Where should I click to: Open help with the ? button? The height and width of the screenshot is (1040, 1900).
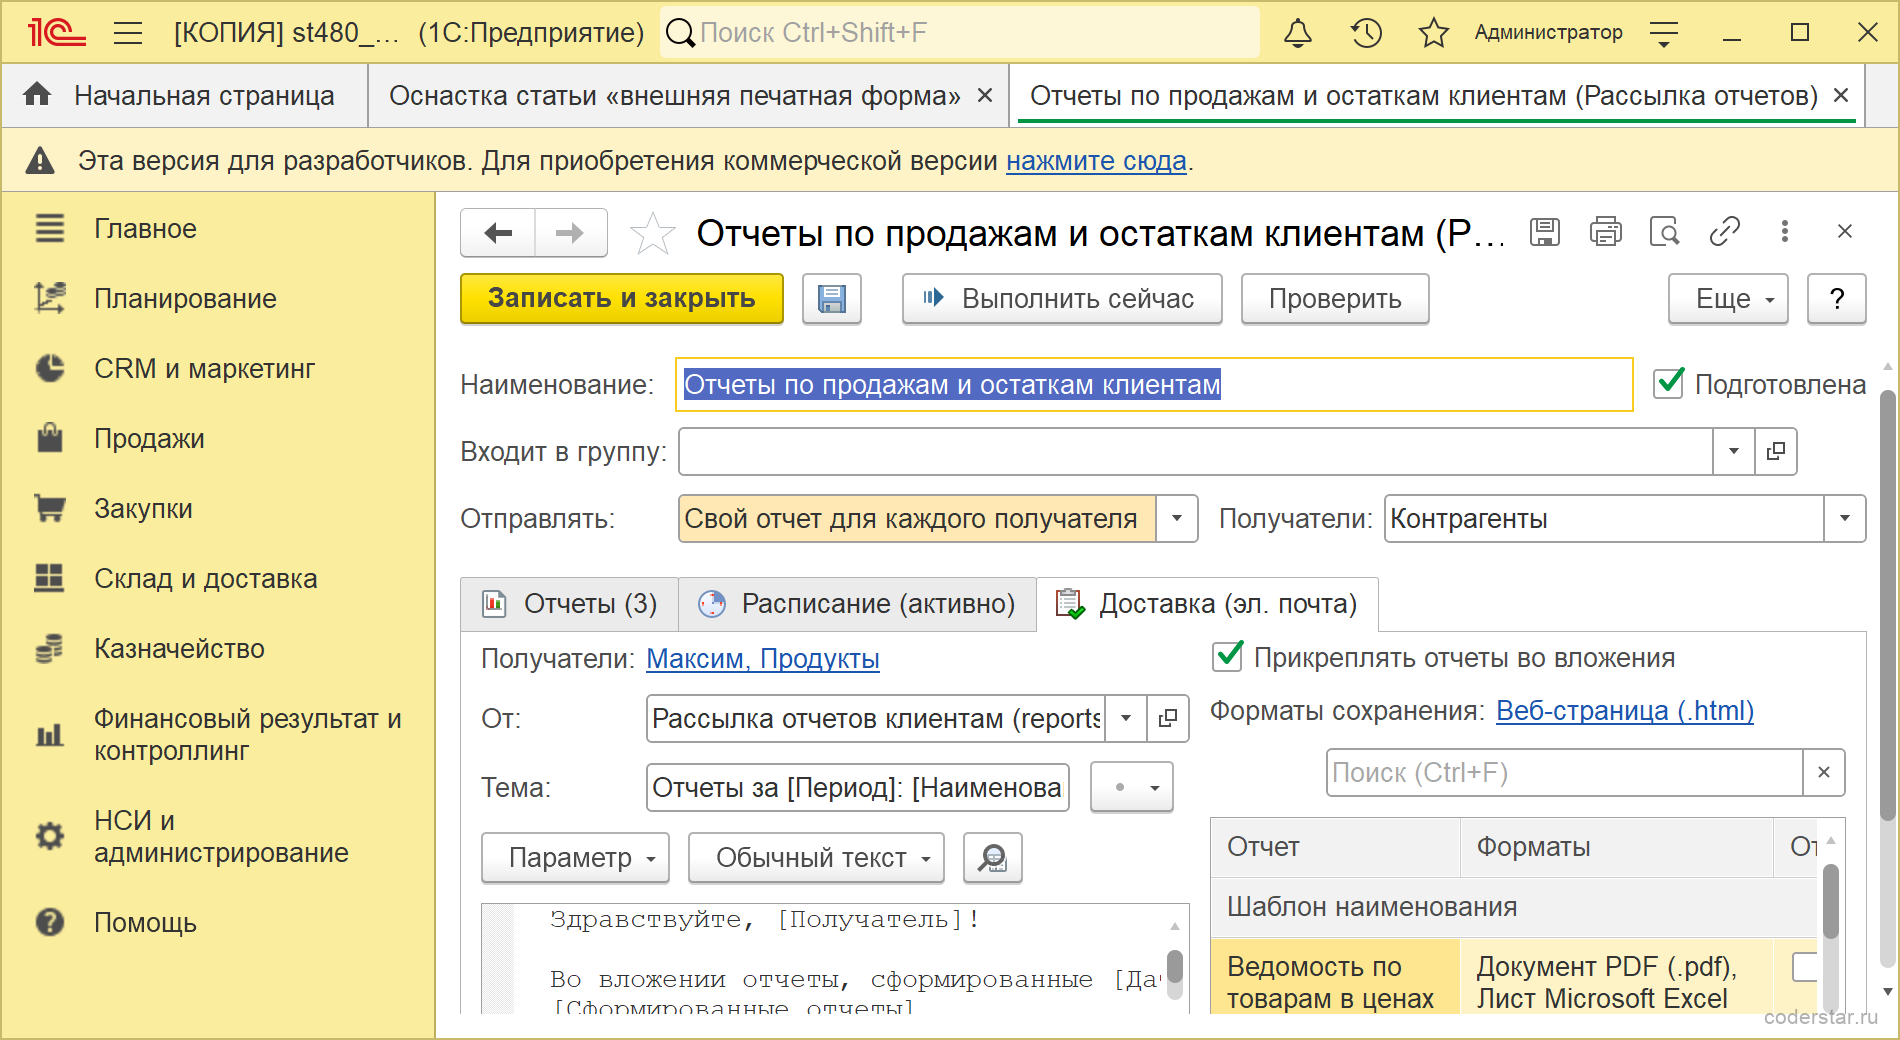[1837, 299]
